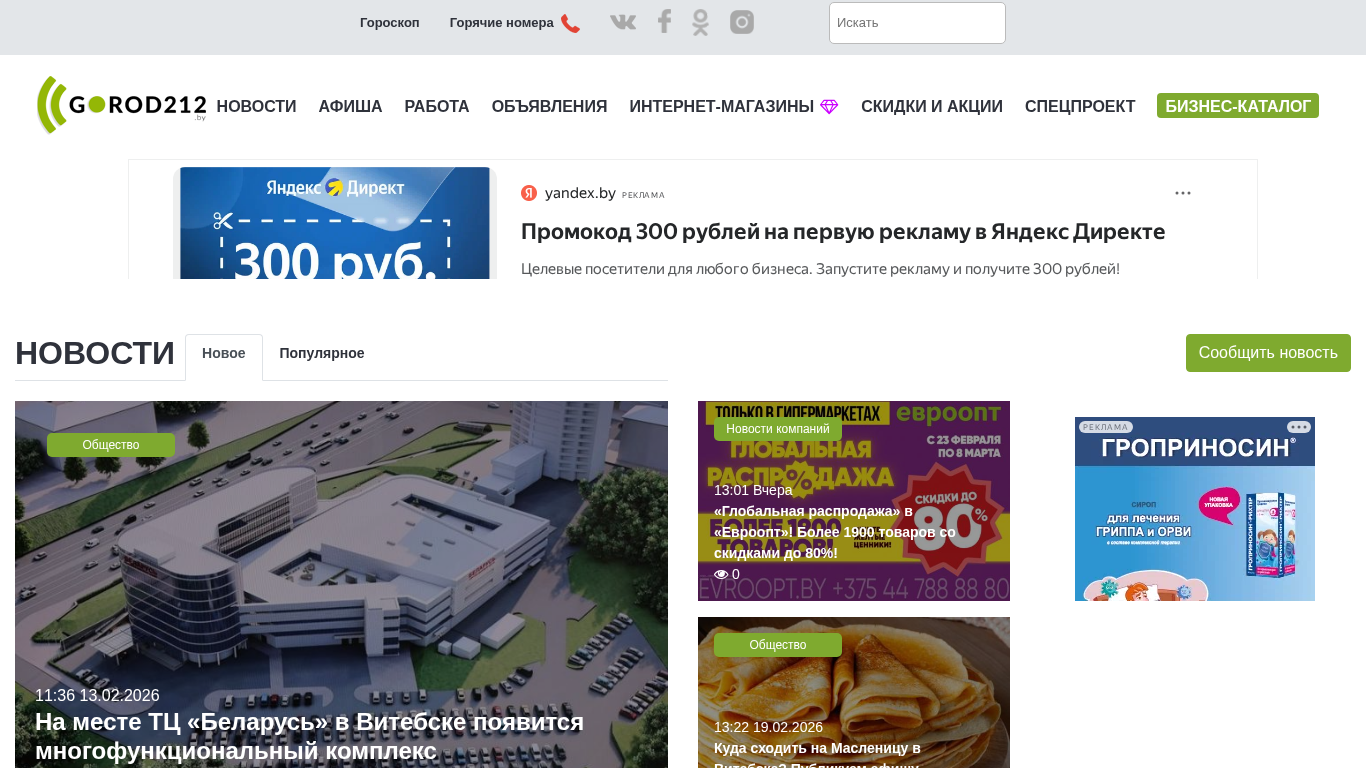Click the Общество tag on Масленица article
Screen dimensions: 1366x768
[x=778, y=645]
